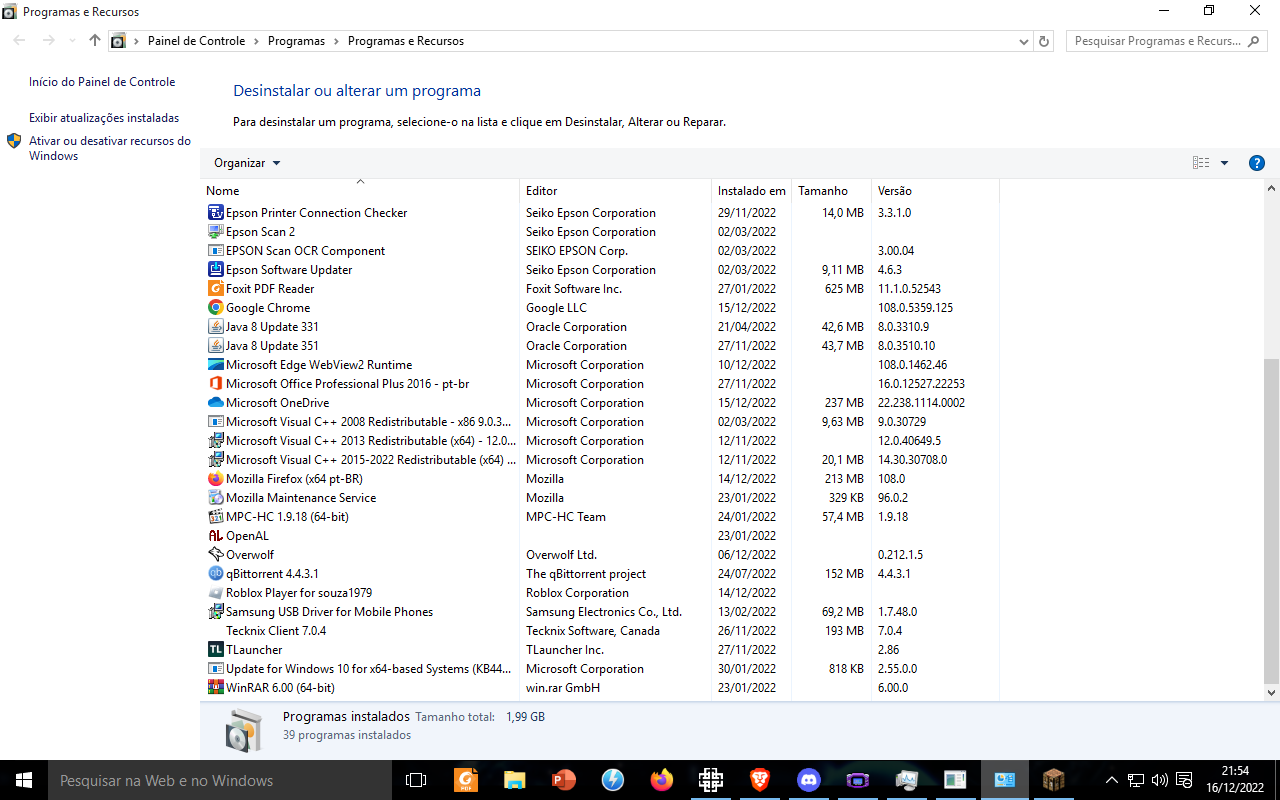
Task: Select Update for Windows 10 x64-based Systems
Action: 602,668
